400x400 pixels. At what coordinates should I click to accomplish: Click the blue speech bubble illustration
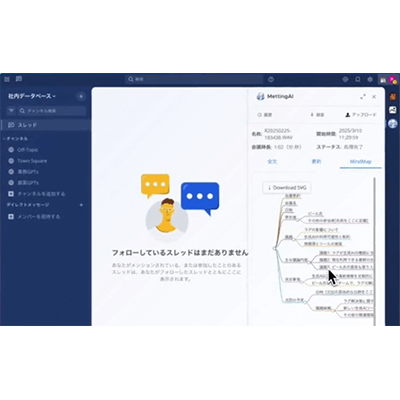200,198
